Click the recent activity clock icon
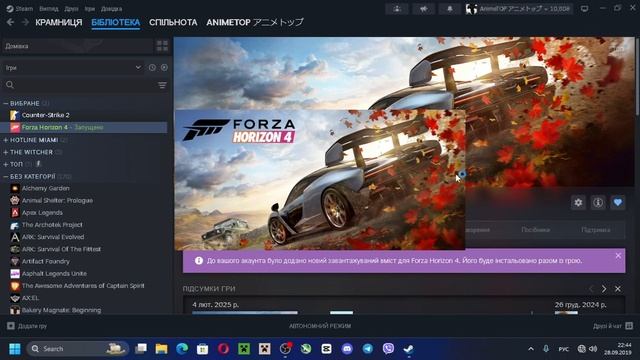The height and width of the screenshot is (360, 640). [x=152, y=68]
